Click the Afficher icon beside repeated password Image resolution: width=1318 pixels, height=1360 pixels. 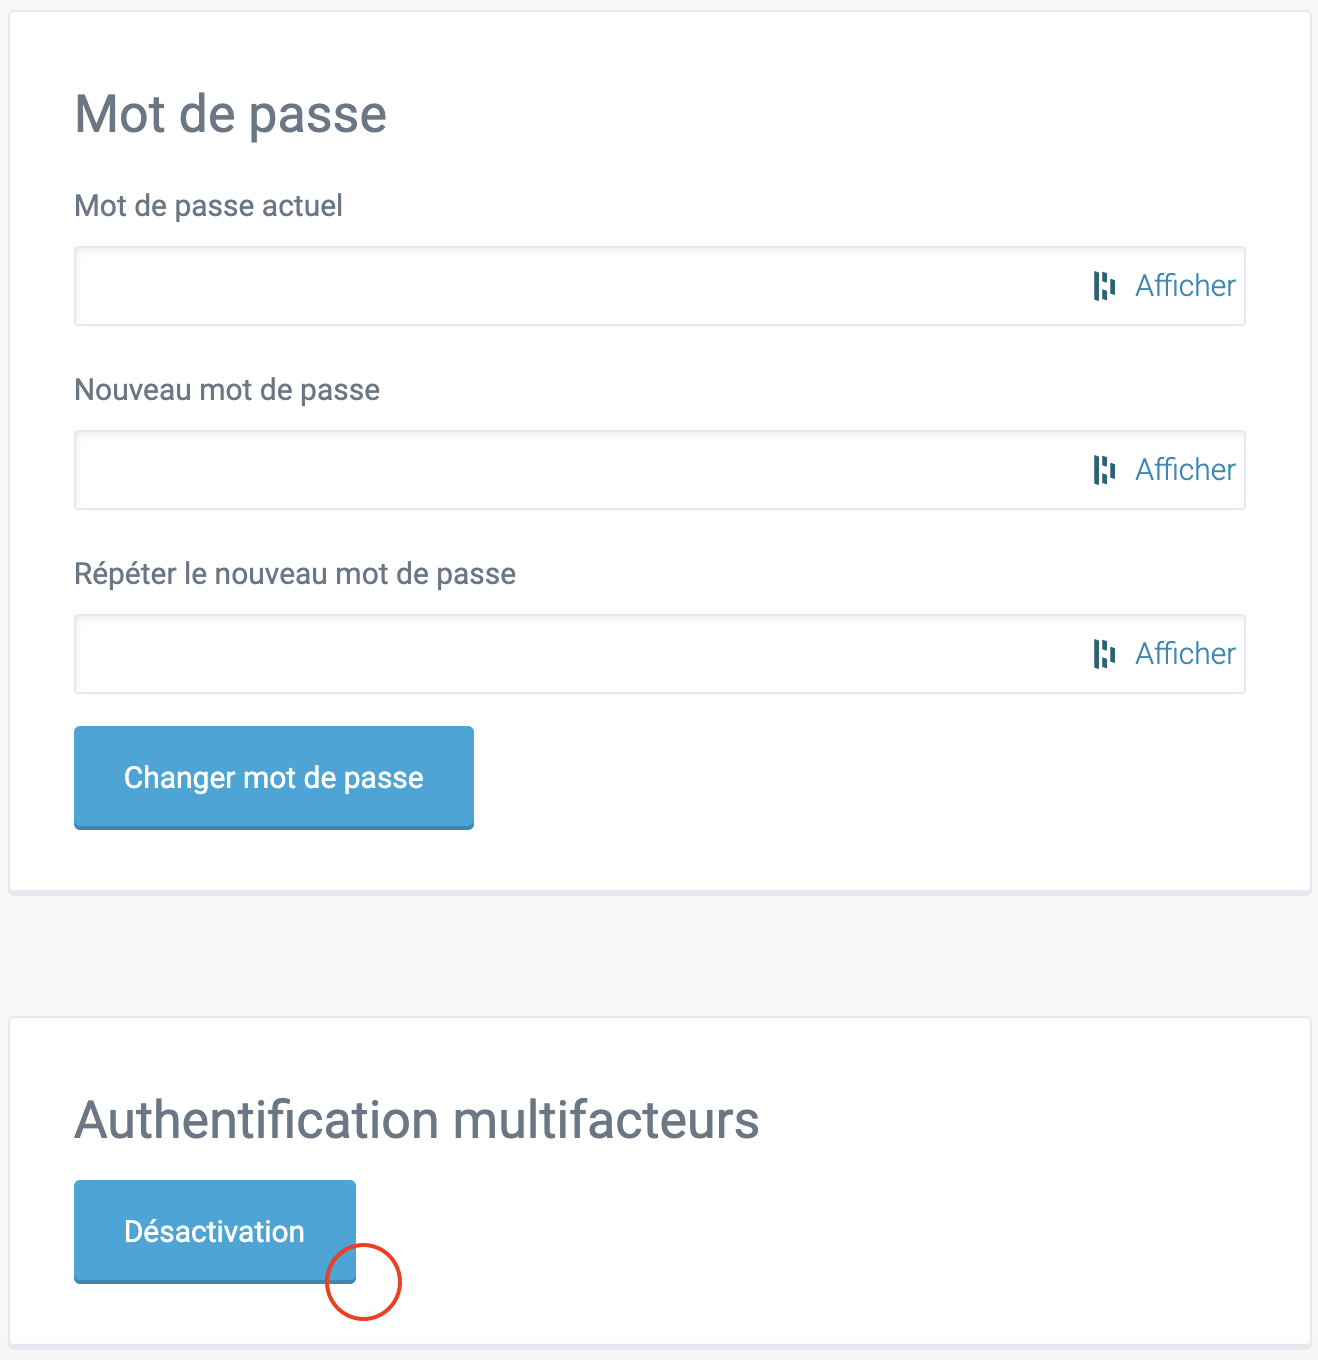click(x=1103, y=653)
